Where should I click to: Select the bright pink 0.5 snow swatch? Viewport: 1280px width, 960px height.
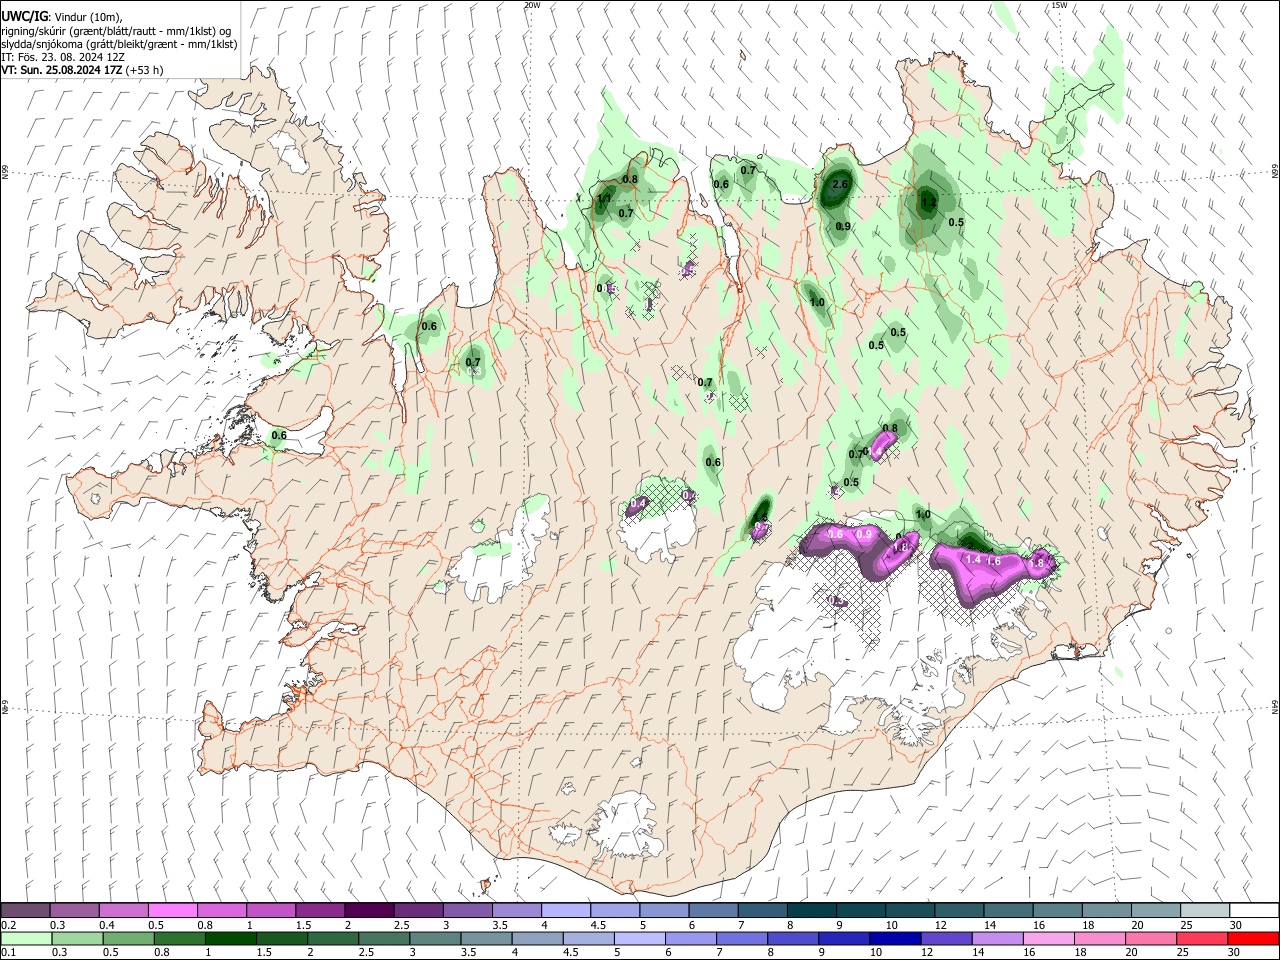click(172, 910)
